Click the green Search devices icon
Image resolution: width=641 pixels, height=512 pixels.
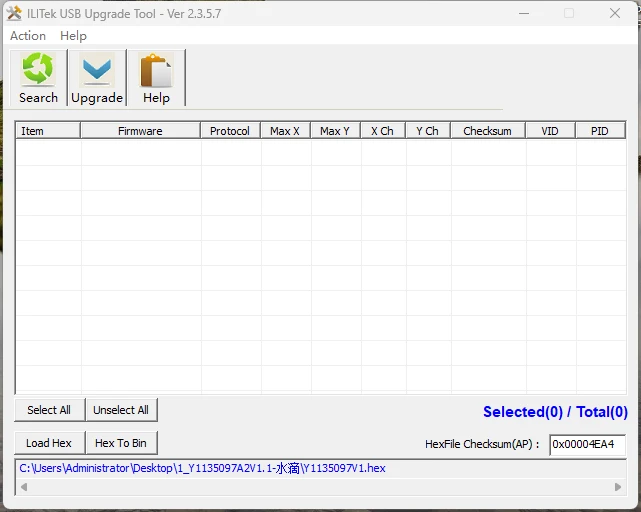tap(38, 69)
